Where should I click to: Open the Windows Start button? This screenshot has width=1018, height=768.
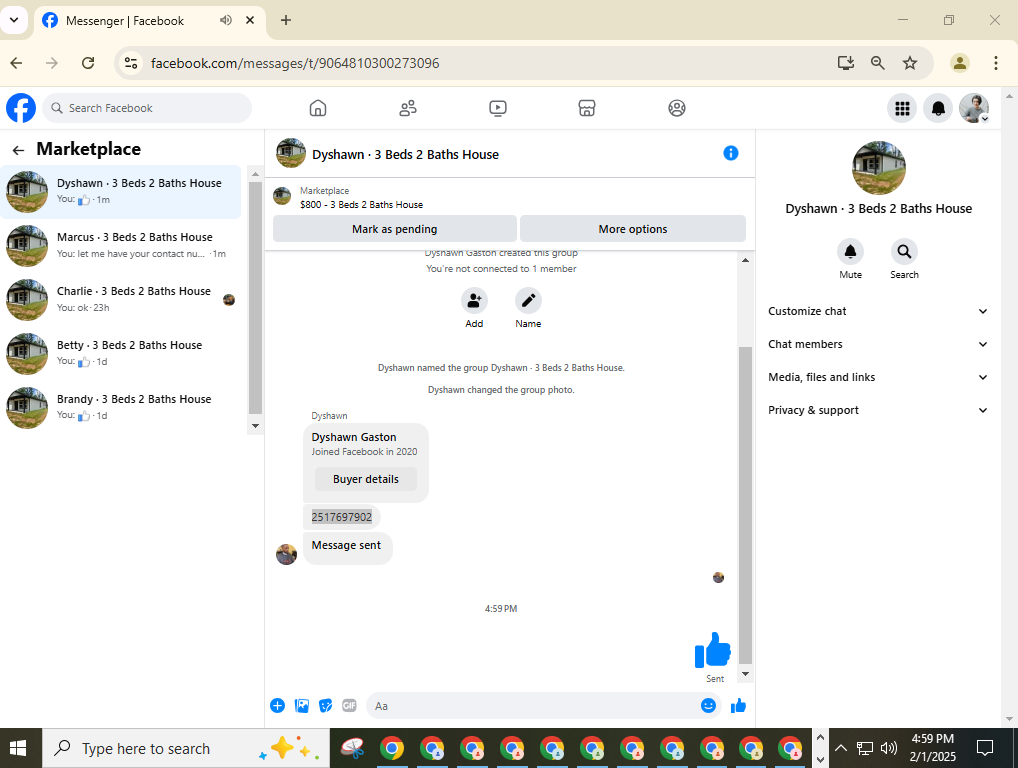pyautogui.click(x=18, y=749)
